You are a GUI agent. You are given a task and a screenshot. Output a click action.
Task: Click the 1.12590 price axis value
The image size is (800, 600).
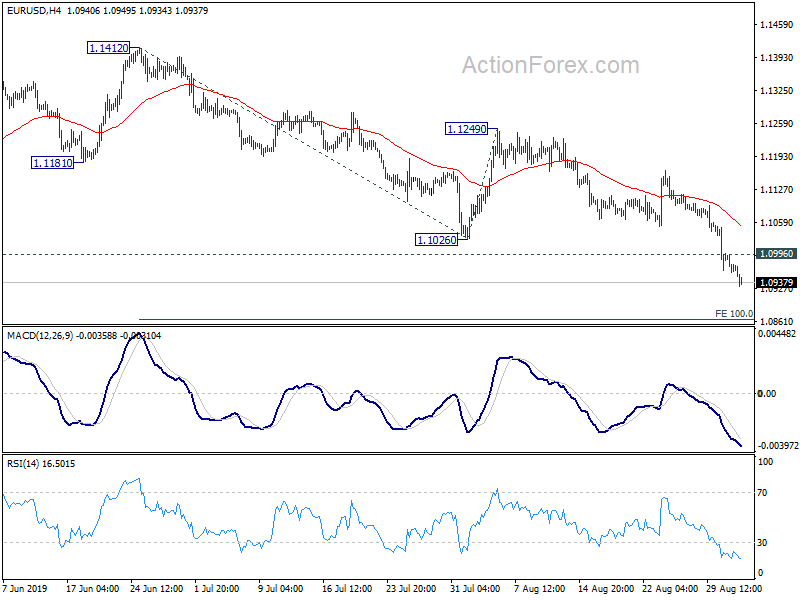click(777, 123)
